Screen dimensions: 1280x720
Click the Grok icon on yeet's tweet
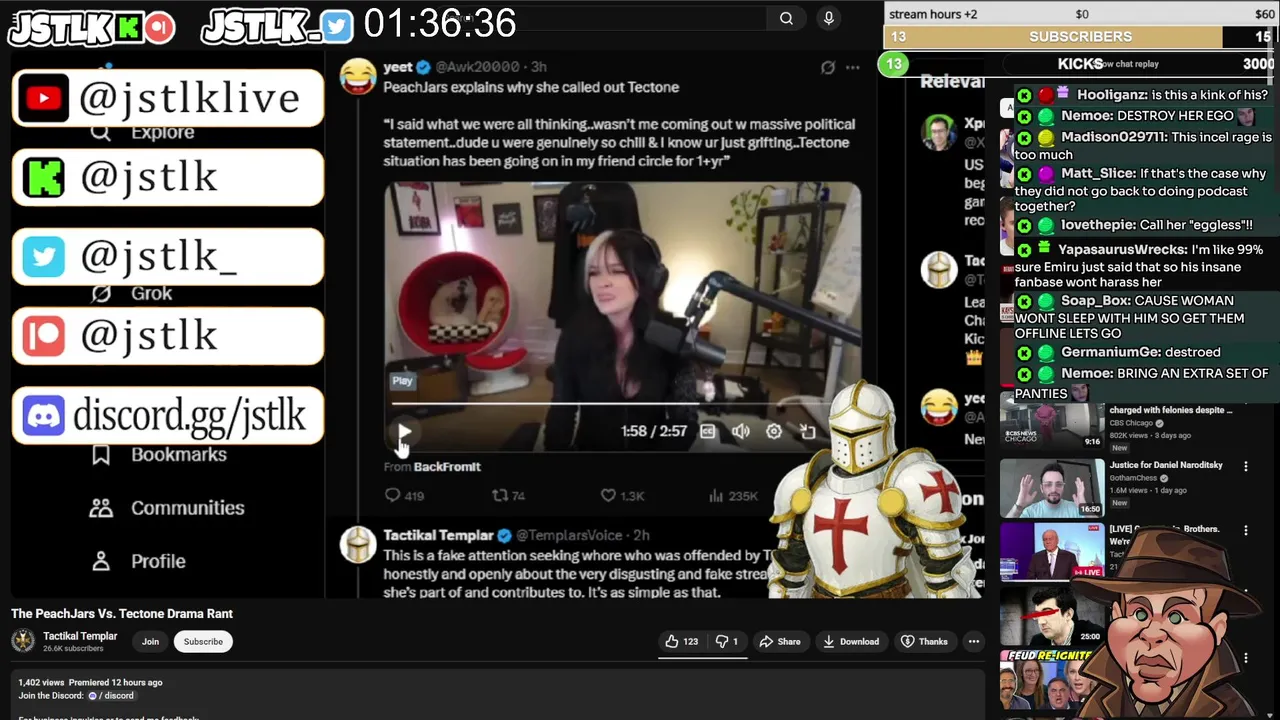[x=827, y=67]
